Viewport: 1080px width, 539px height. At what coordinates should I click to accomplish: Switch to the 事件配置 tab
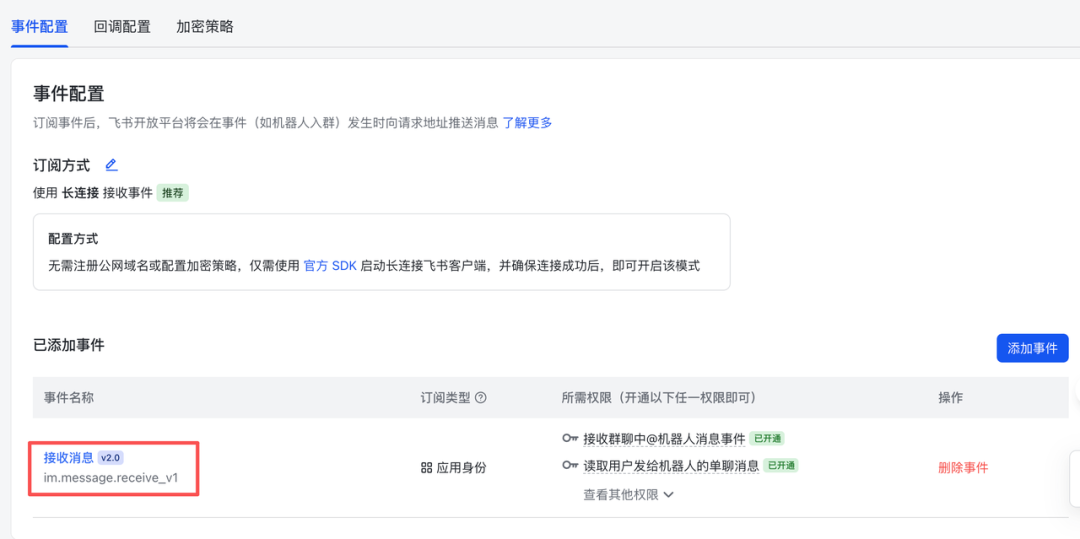(x=39, y=27)
